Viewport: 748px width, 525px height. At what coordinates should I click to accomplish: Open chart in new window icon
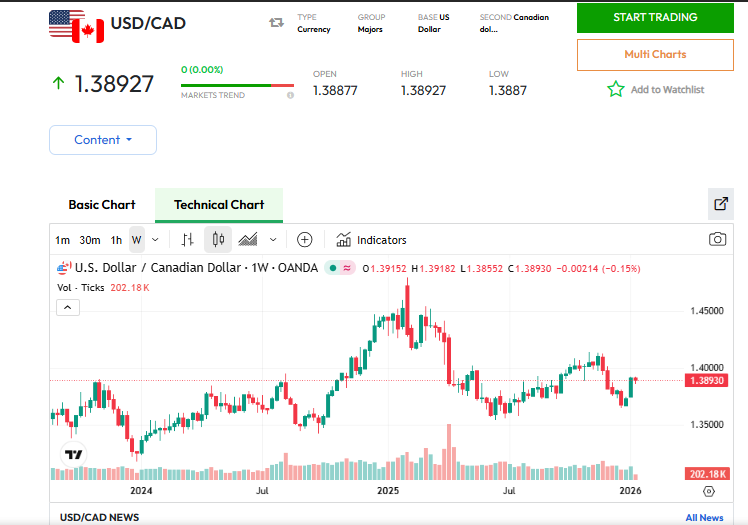(721, 204)
